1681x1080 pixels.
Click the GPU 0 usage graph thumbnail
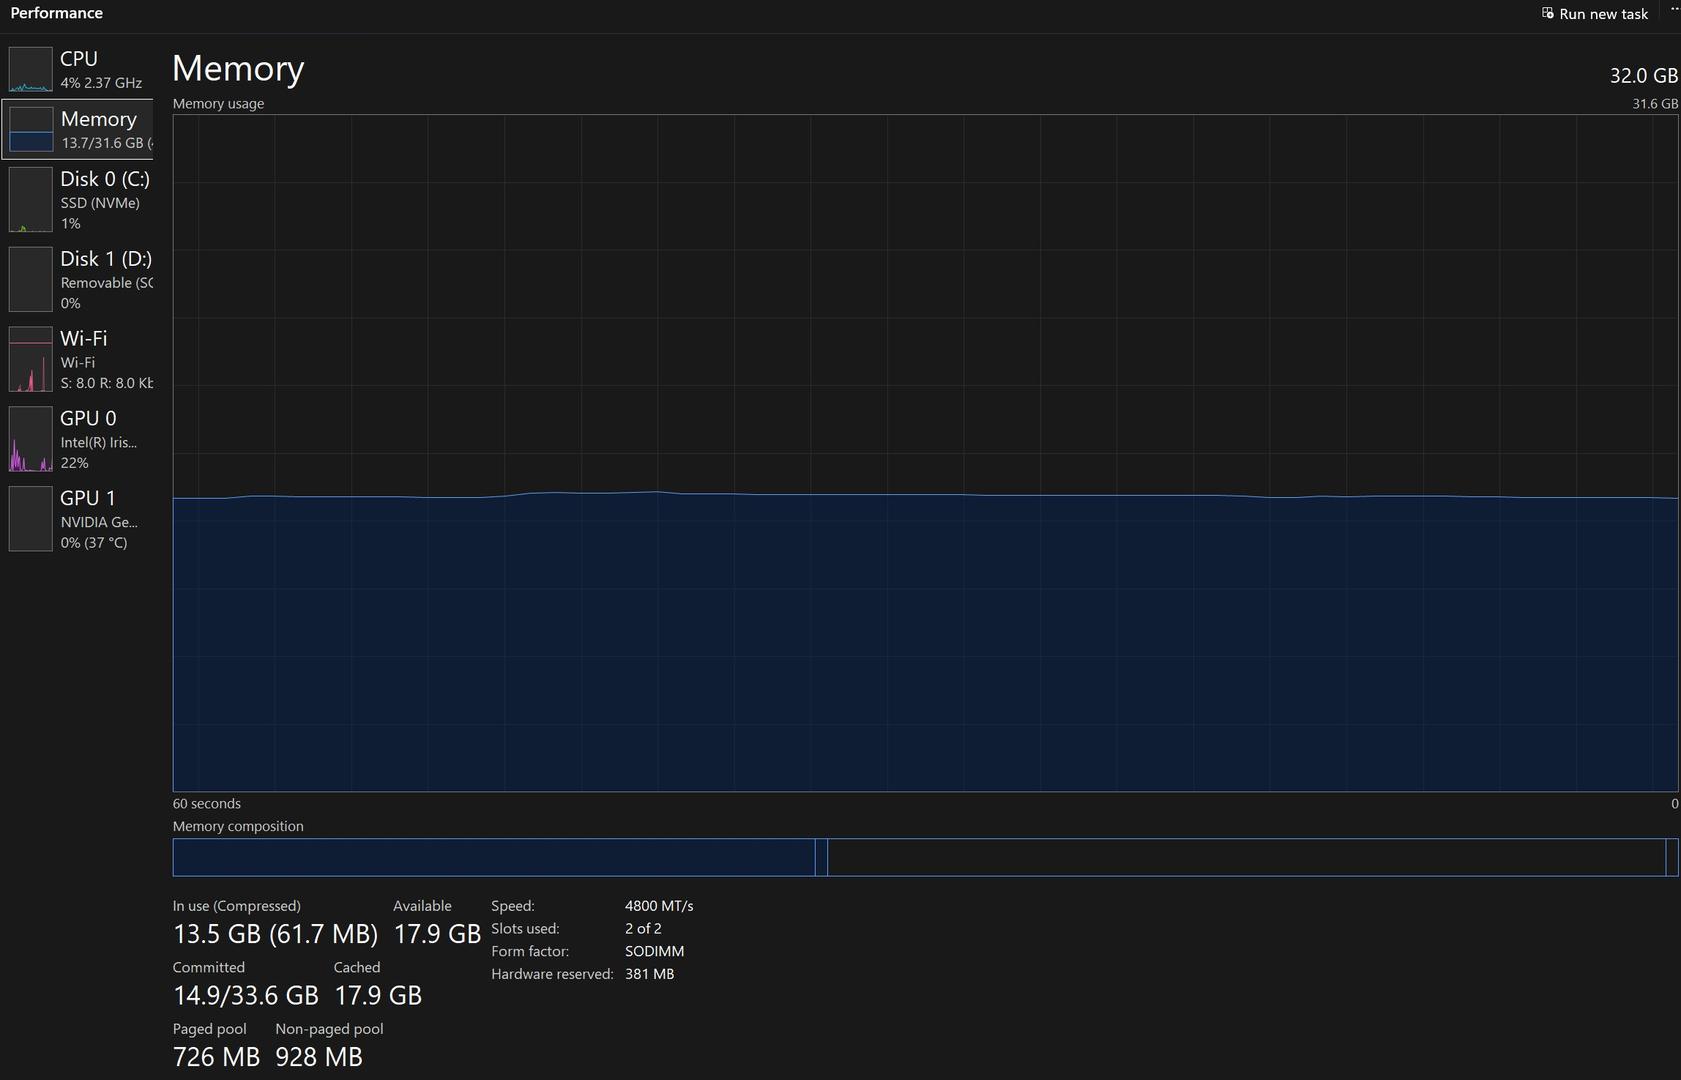[x=30, y=439]
